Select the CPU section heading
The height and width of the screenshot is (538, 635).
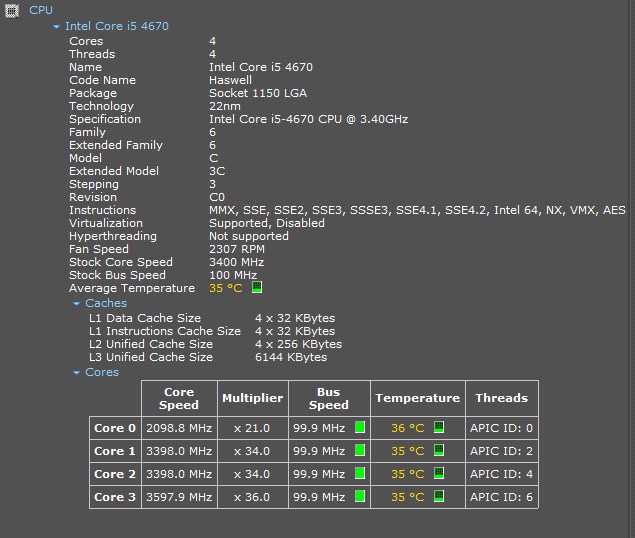click(41, 10)
